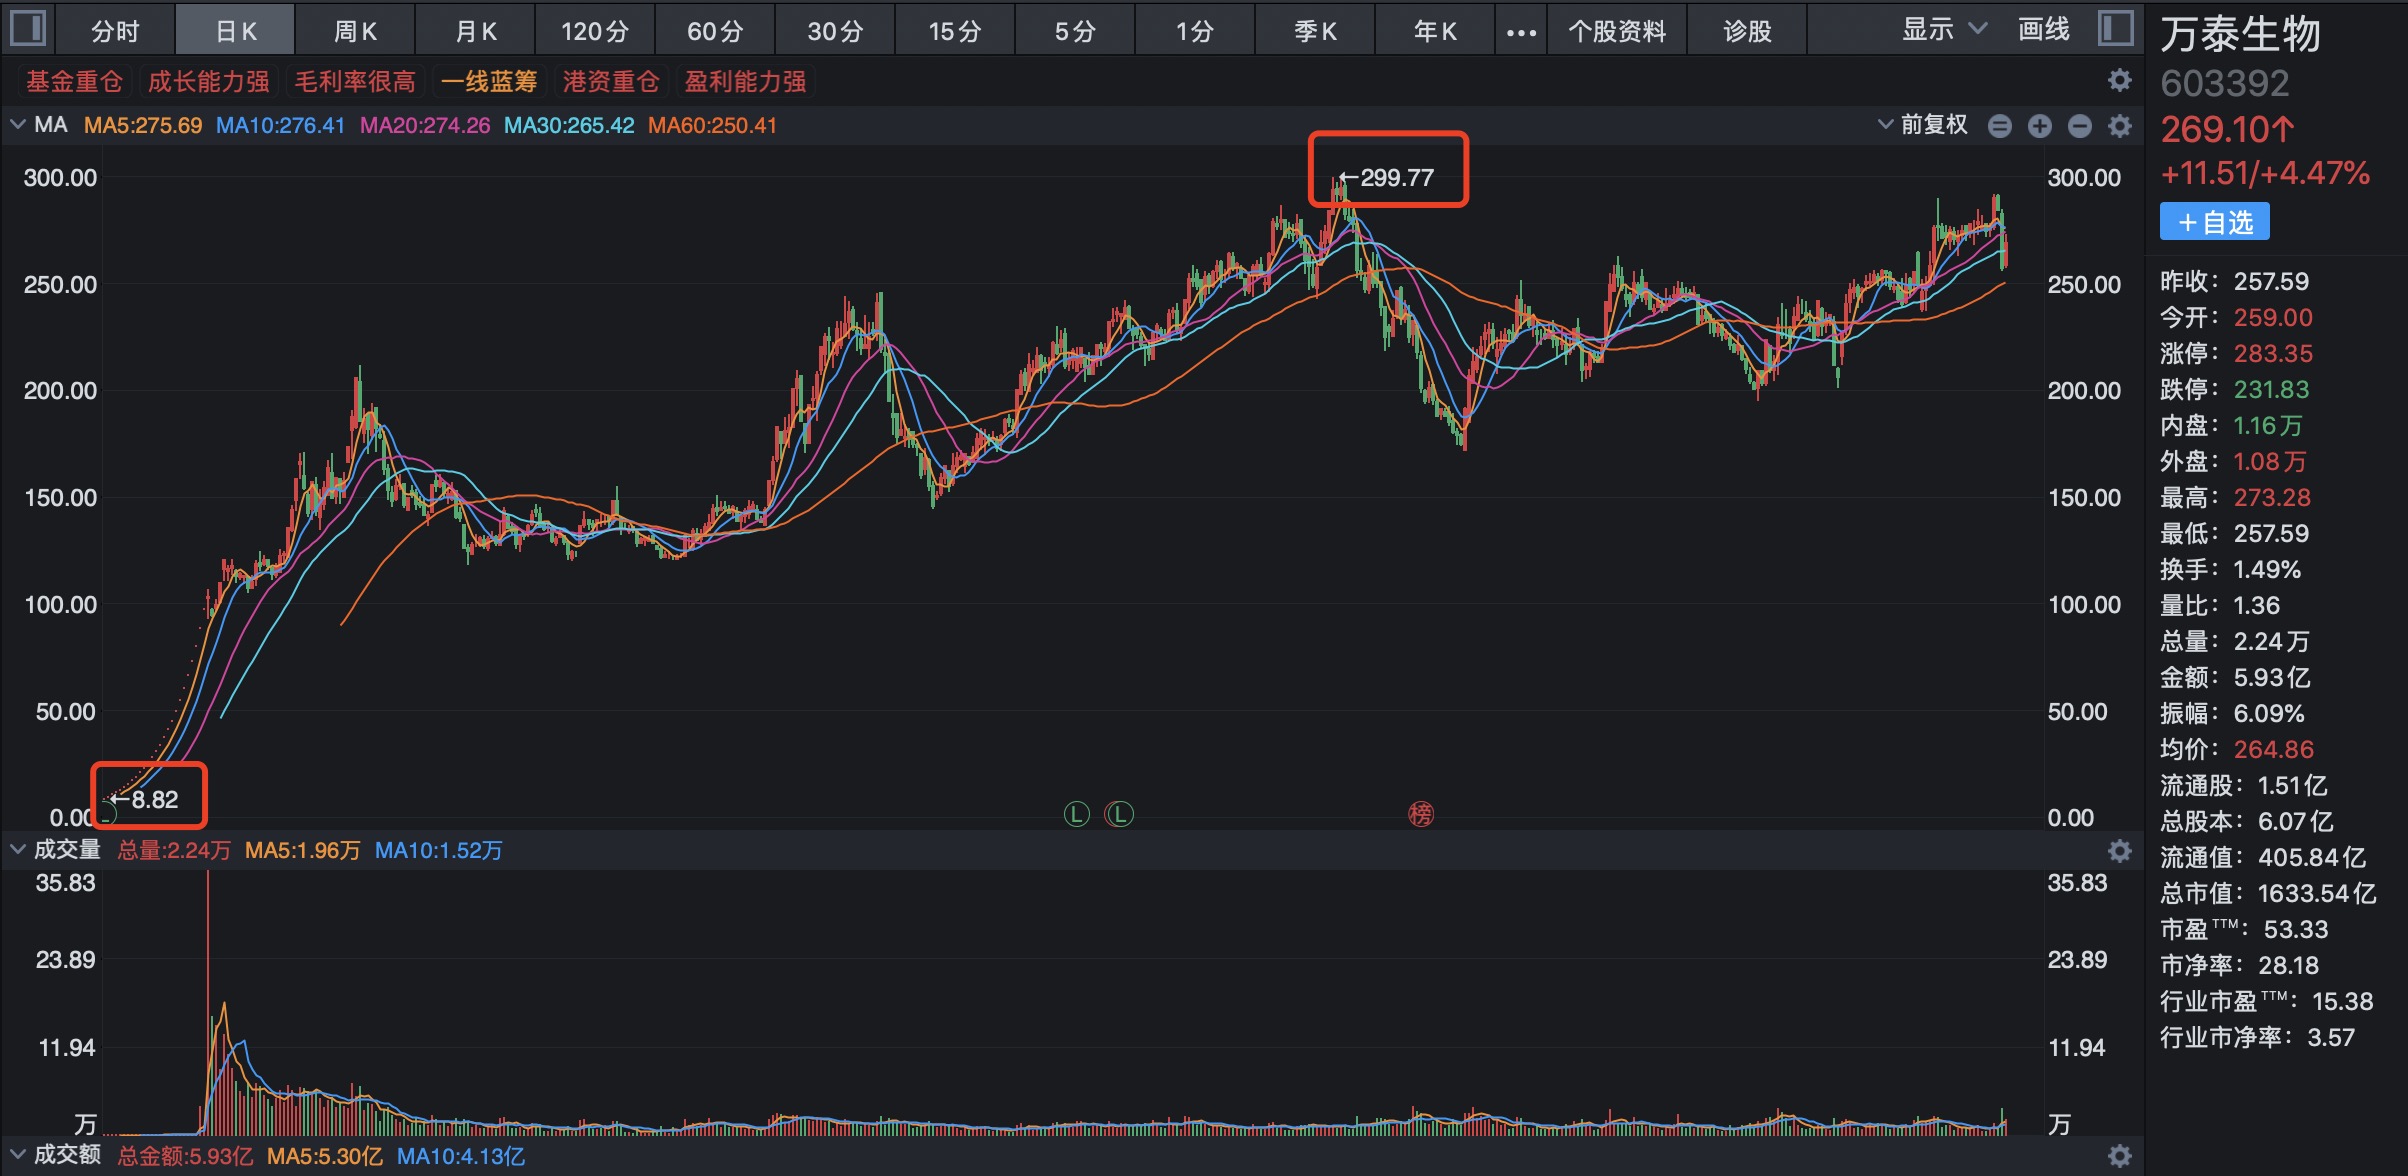Click the reset zoom equals icon

(1999, 126)
